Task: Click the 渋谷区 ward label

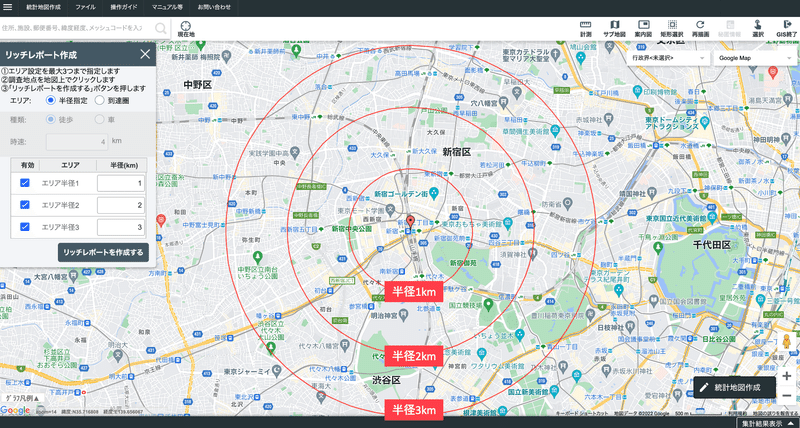Action: [x=387, y=381]
